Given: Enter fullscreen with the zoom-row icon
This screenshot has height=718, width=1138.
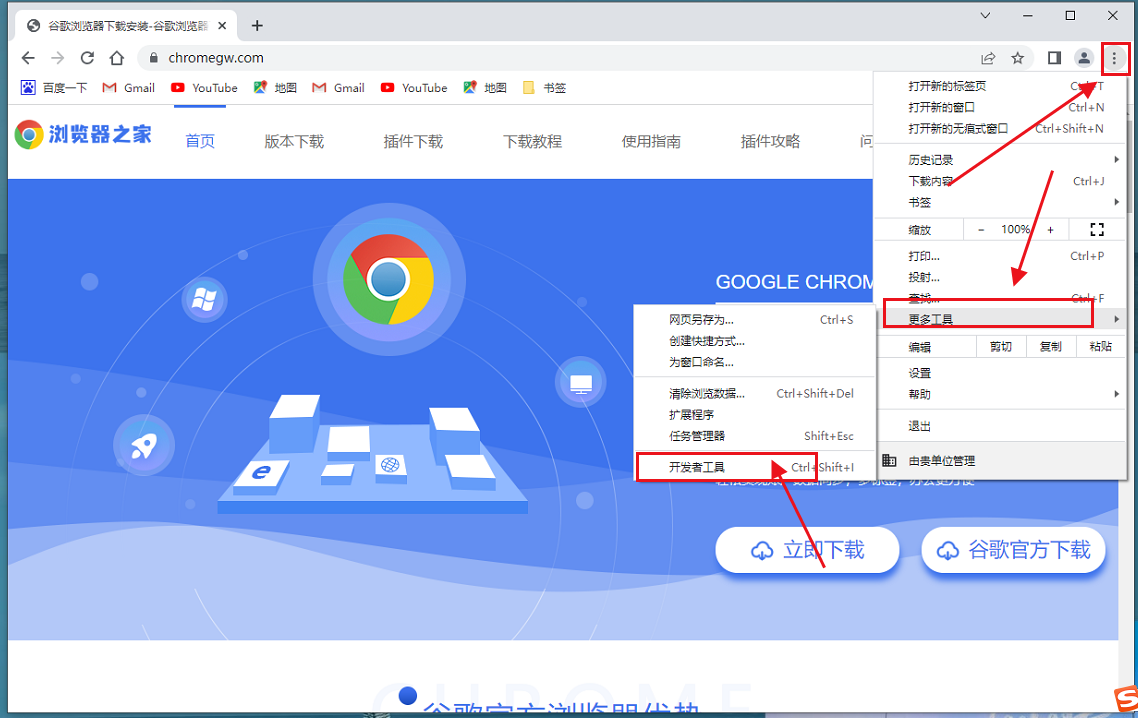Looking at the screenshot, I should point(1097,229).
